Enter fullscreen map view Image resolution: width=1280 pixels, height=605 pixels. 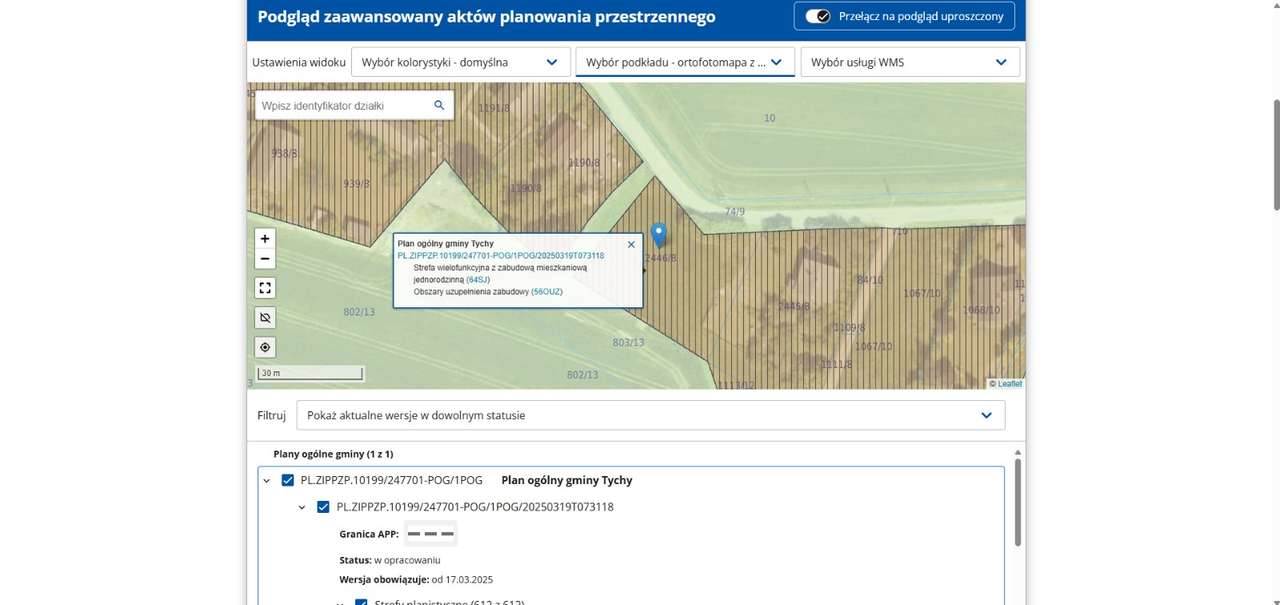(265, 288)
